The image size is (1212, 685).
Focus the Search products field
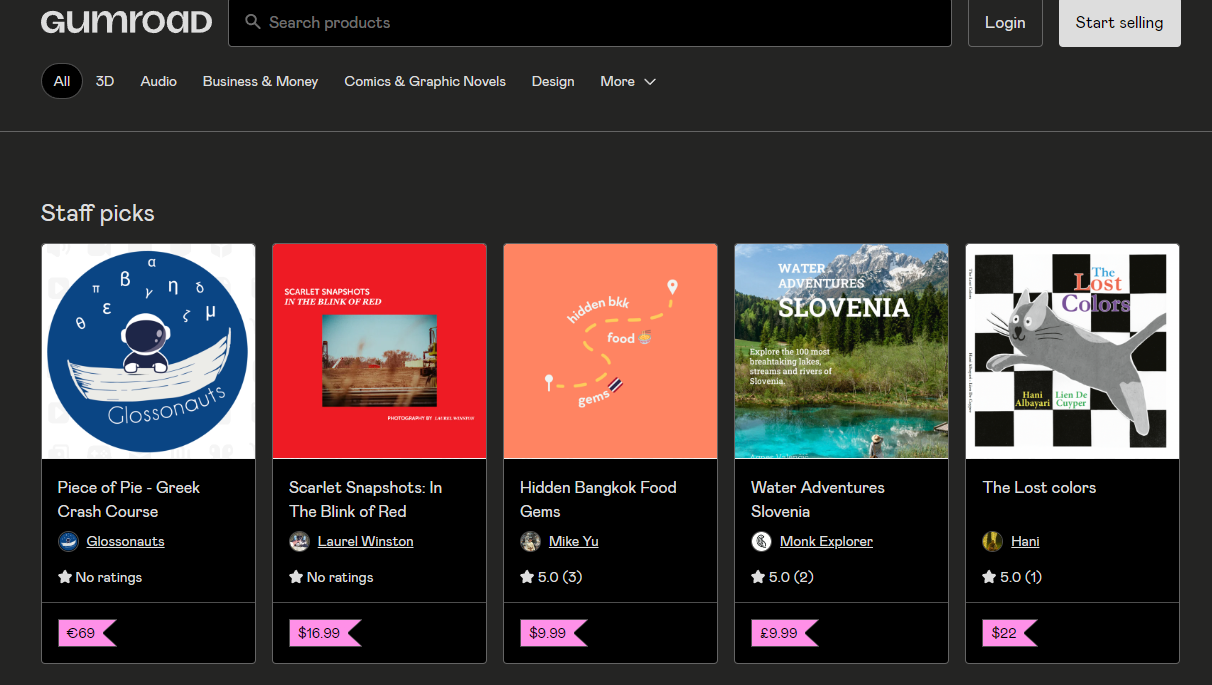coord(590,22)
